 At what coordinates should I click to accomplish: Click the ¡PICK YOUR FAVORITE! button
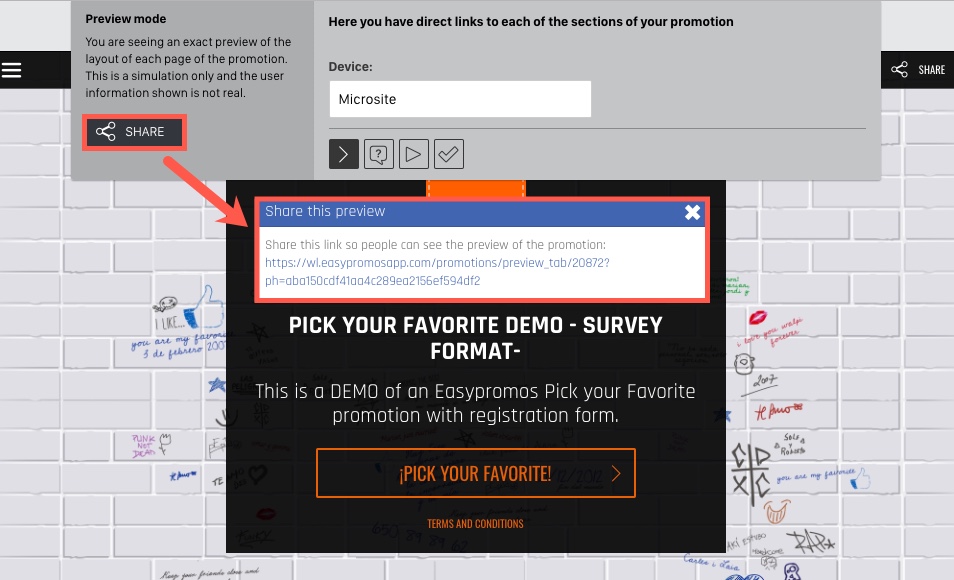(x=476, y=473)
